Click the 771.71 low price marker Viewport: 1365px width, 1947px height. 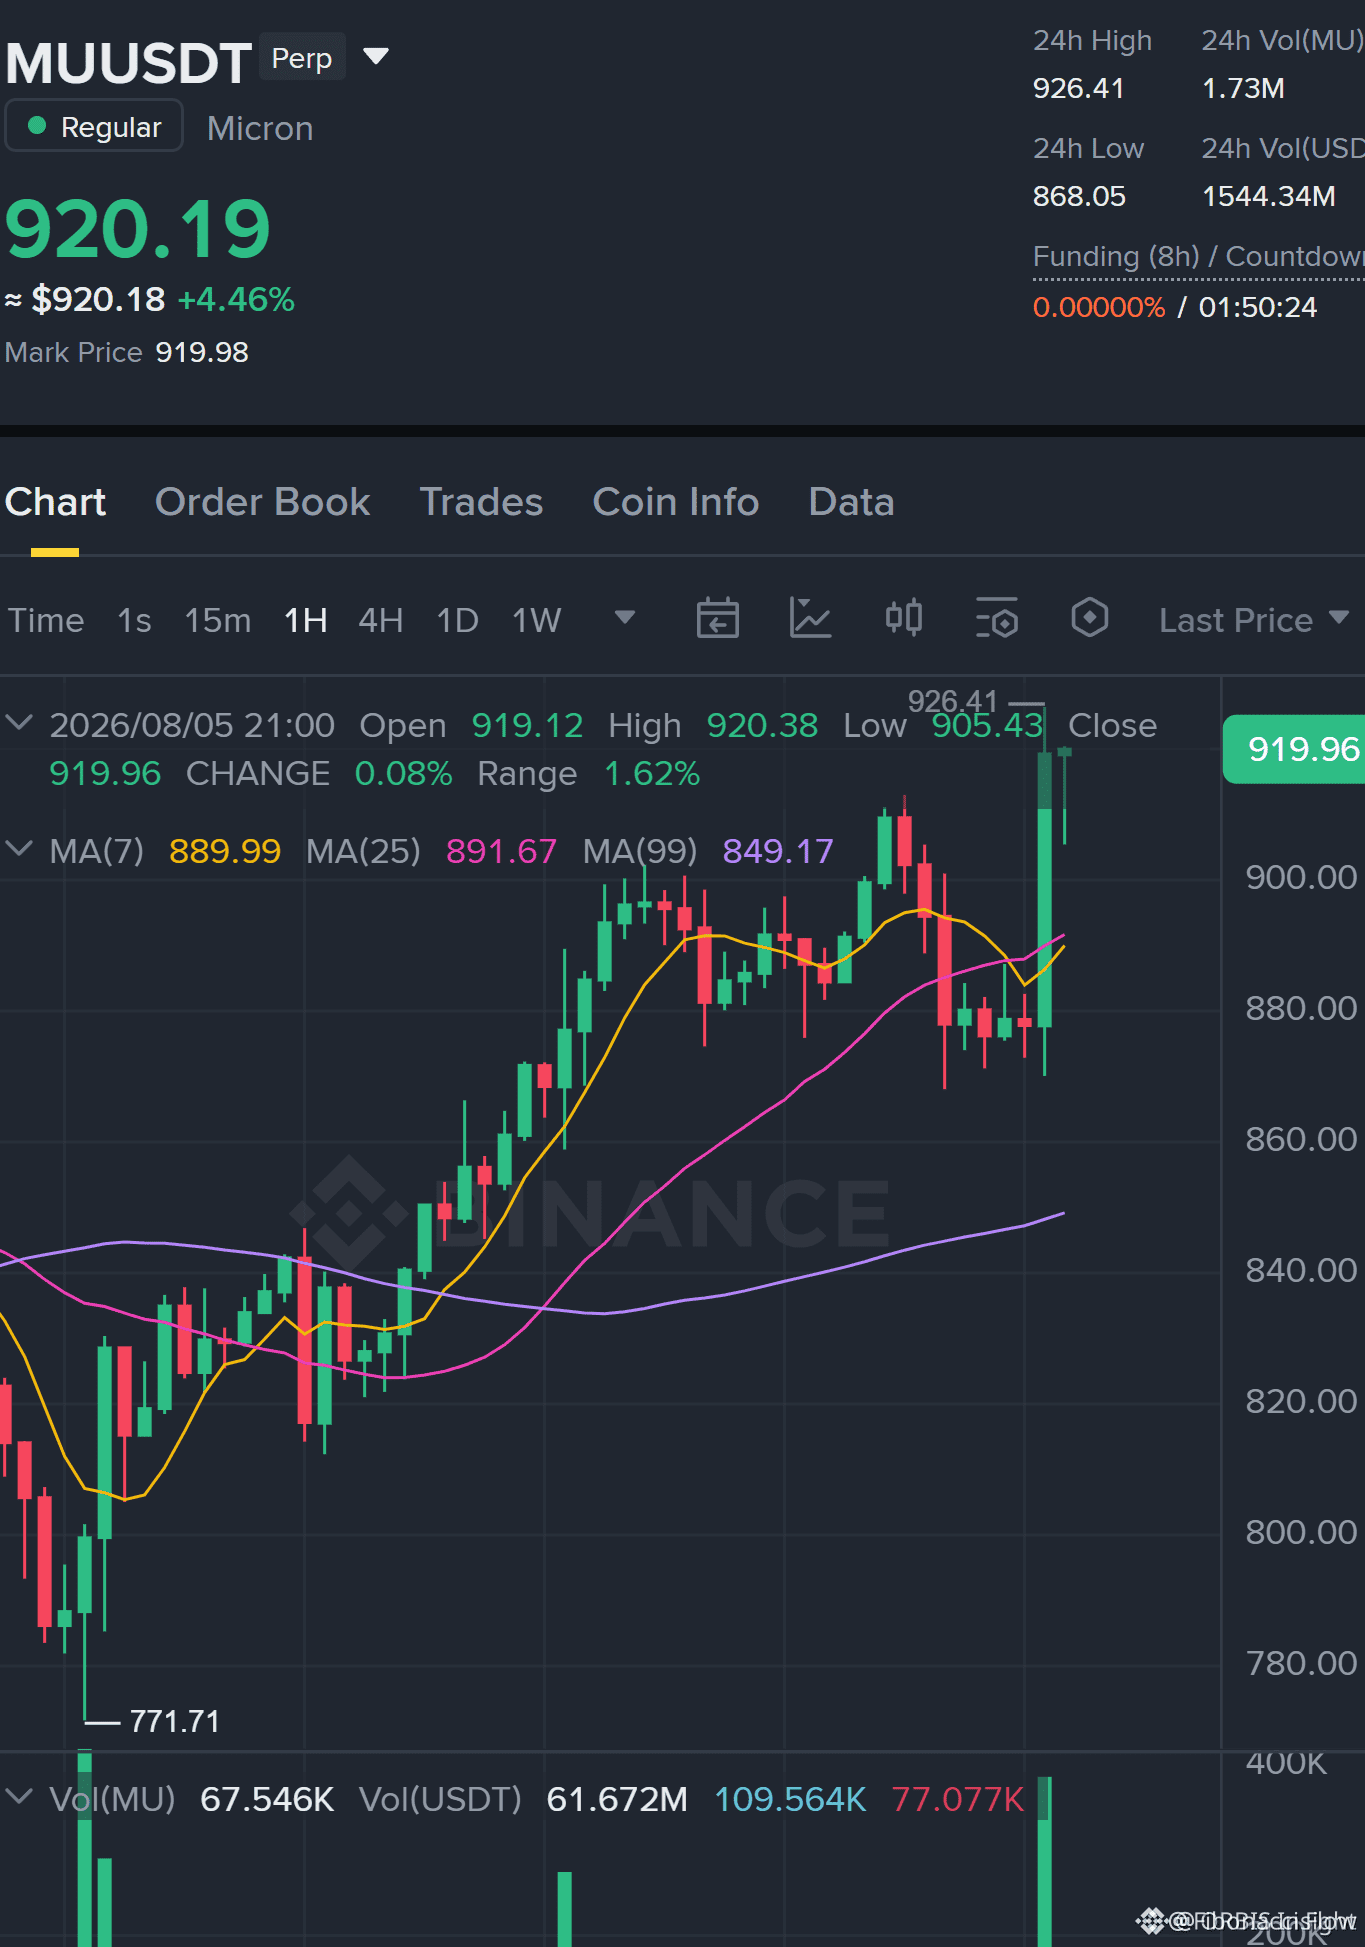(x=175, y=1720)
